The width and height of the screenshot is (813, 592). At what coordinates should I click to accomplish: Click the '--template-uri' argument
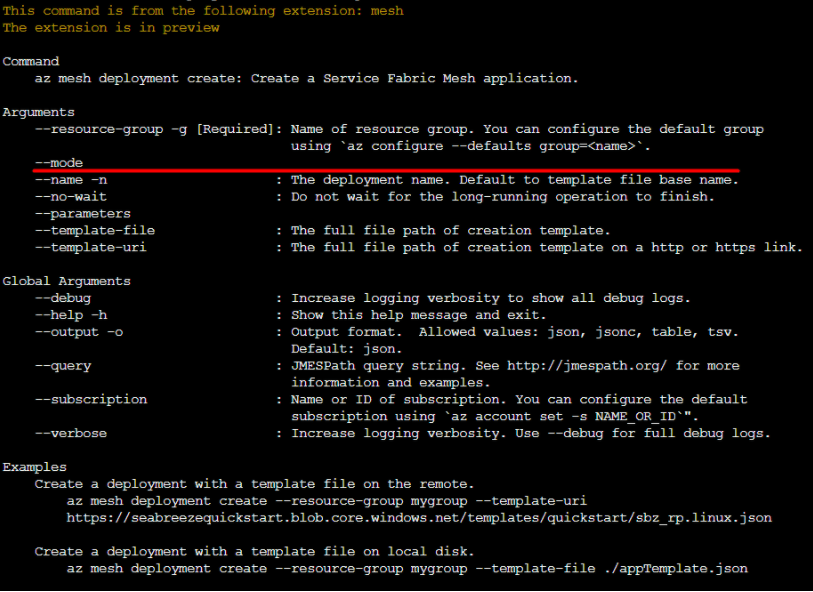point(91,247)
